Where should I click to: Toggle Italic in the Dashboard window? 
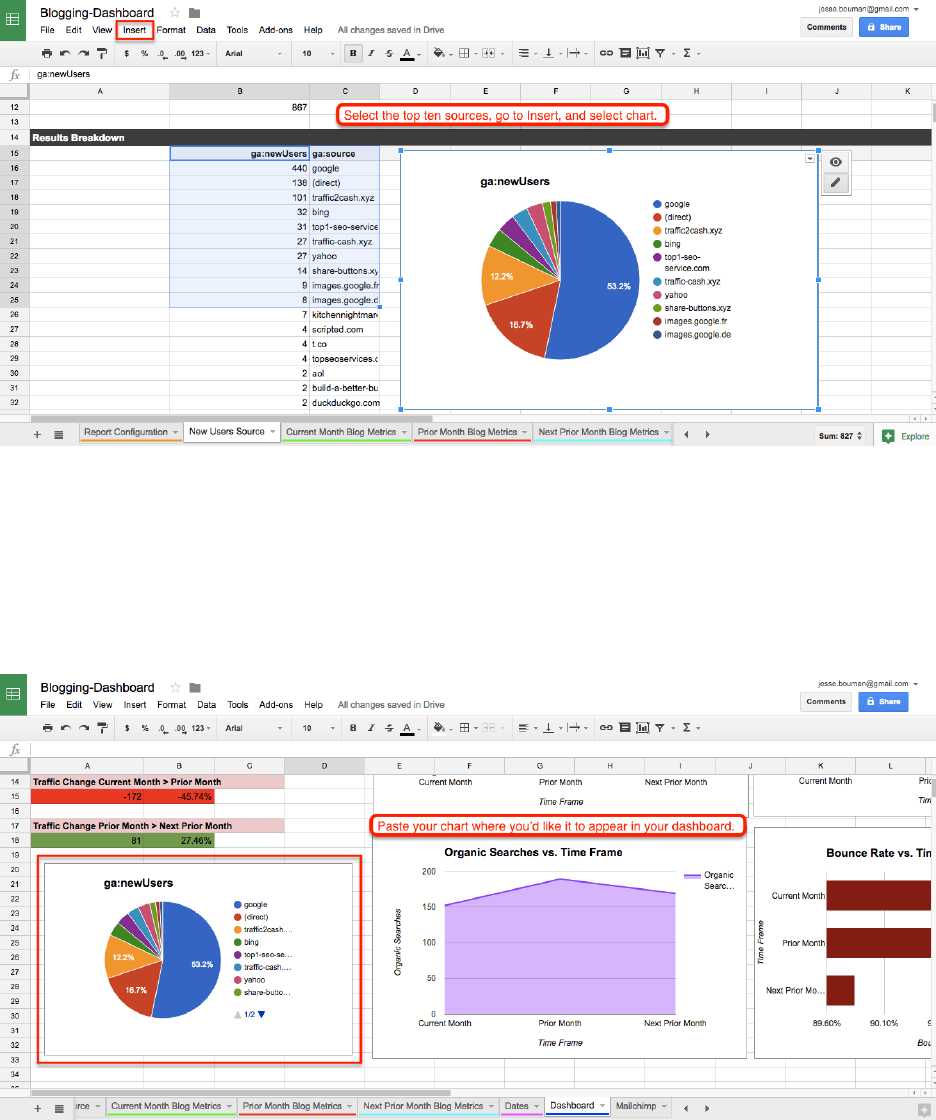[371, 728]
